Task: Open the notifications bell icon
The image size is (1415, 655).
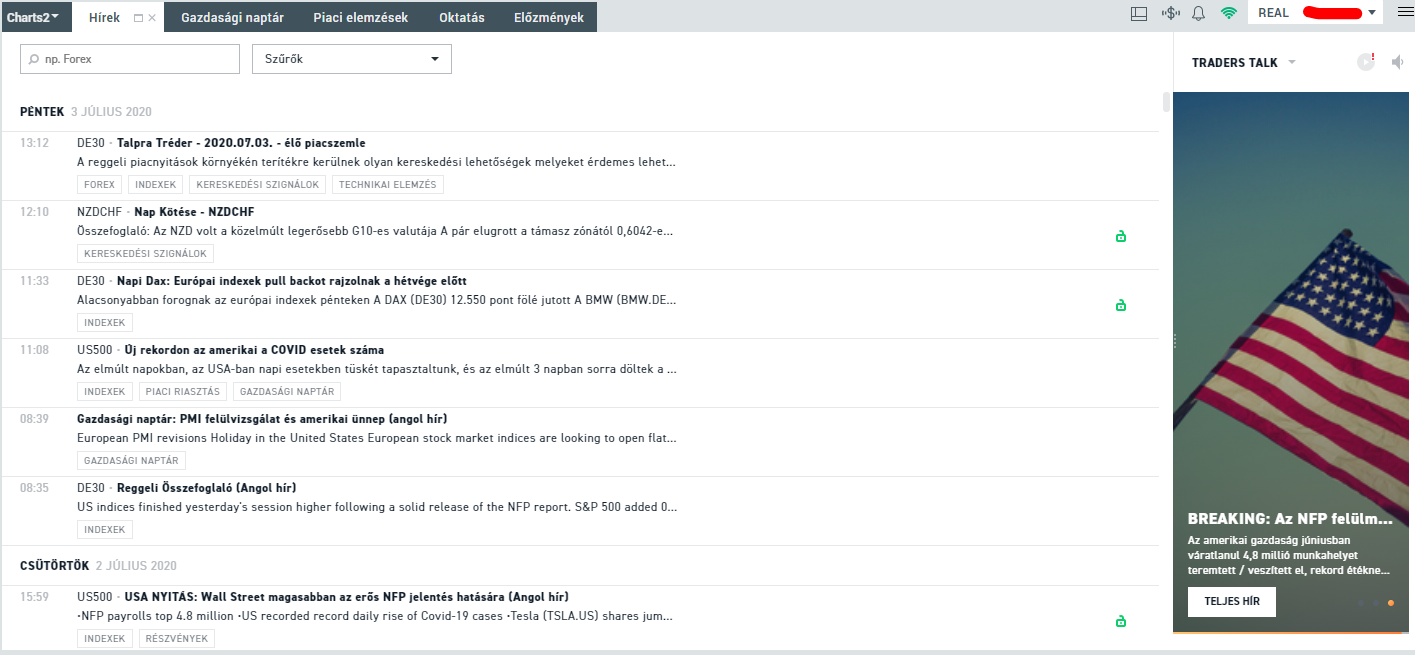Action: [1198, 14]
